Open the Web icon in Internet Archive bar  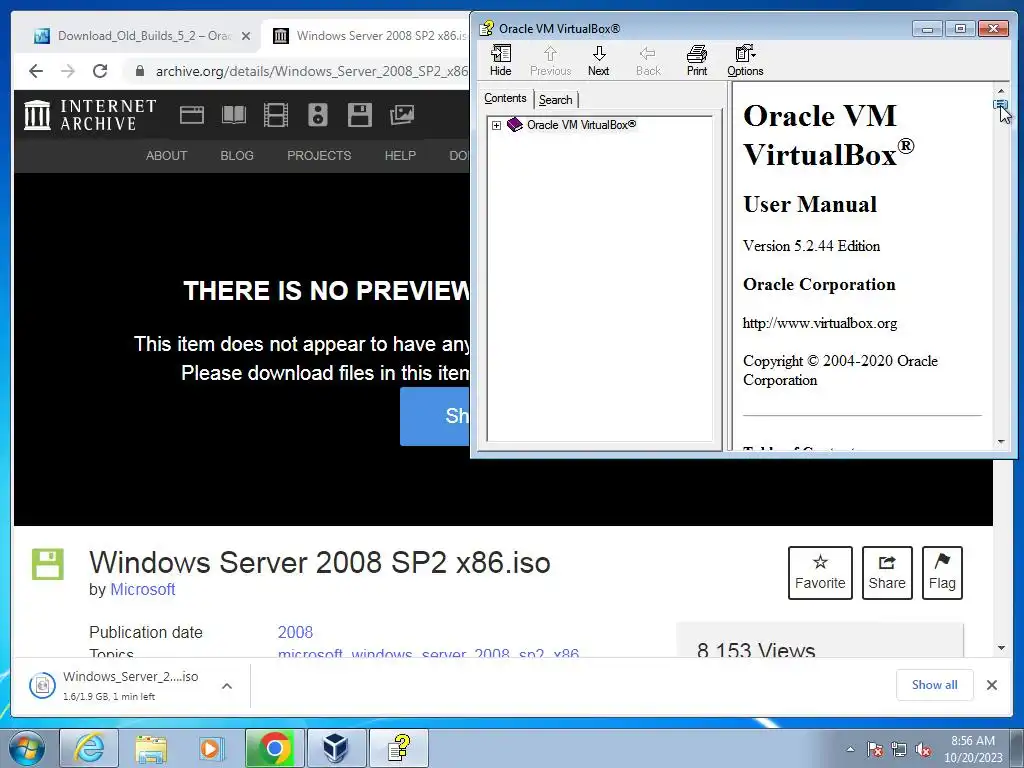[192, 115]
